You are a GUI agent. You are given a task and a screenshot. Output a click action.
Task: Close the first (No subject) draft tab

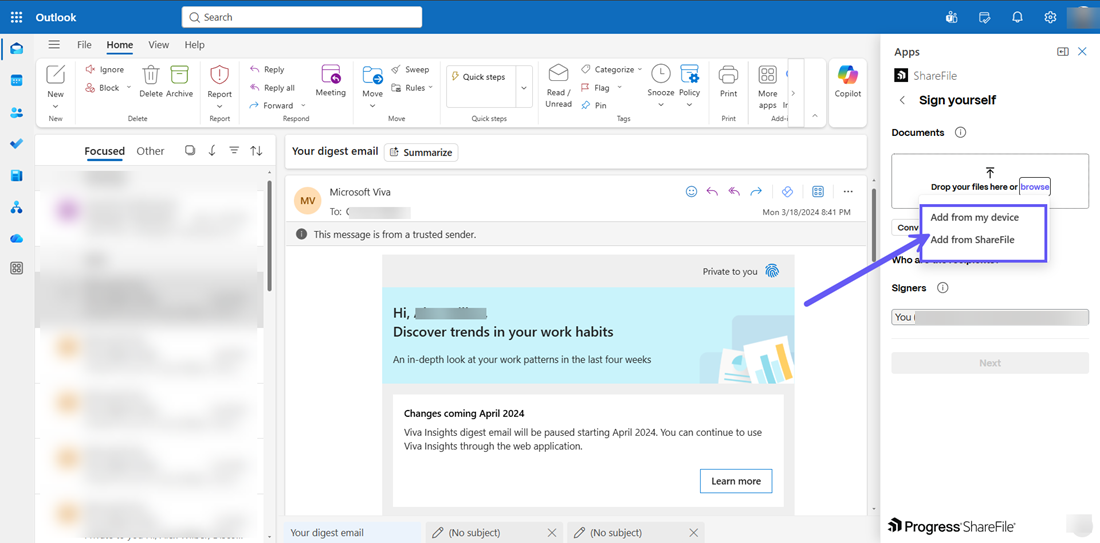(x=551, y=532)
